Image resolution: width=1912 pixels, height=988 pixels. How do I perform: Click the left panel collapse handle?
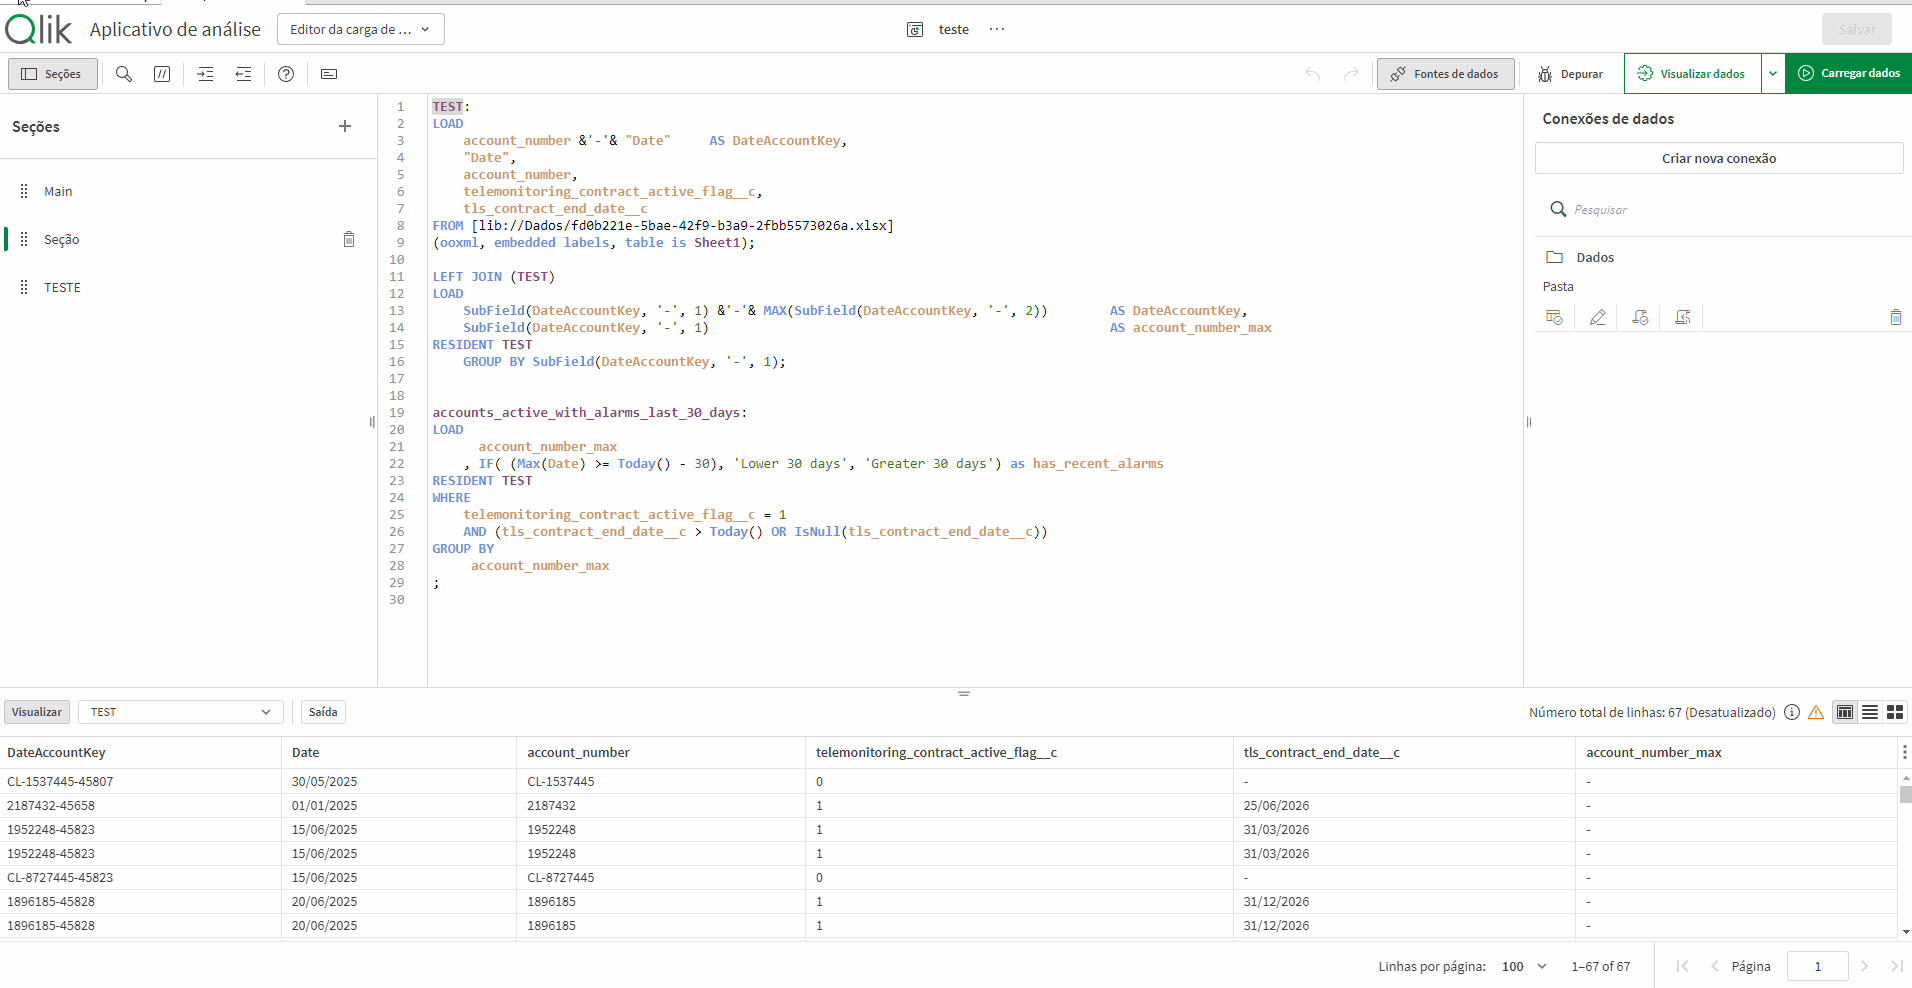point(372,422)
